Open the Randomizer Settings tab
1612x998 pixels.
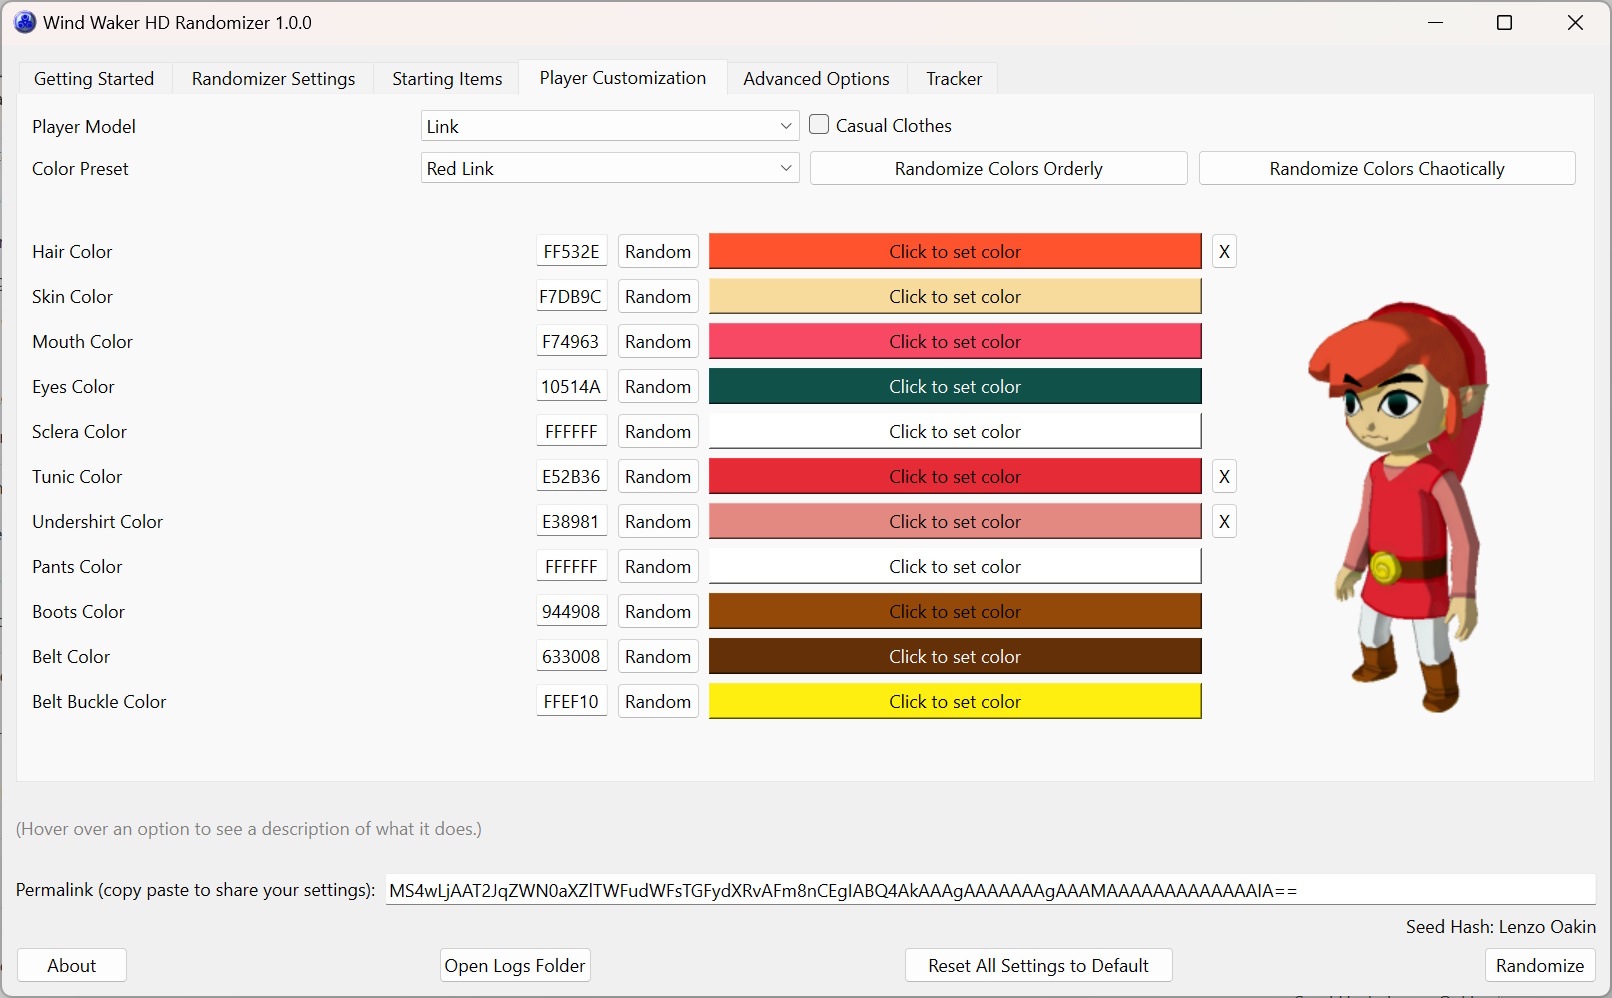pyautogui.click(x=273, y=79)
